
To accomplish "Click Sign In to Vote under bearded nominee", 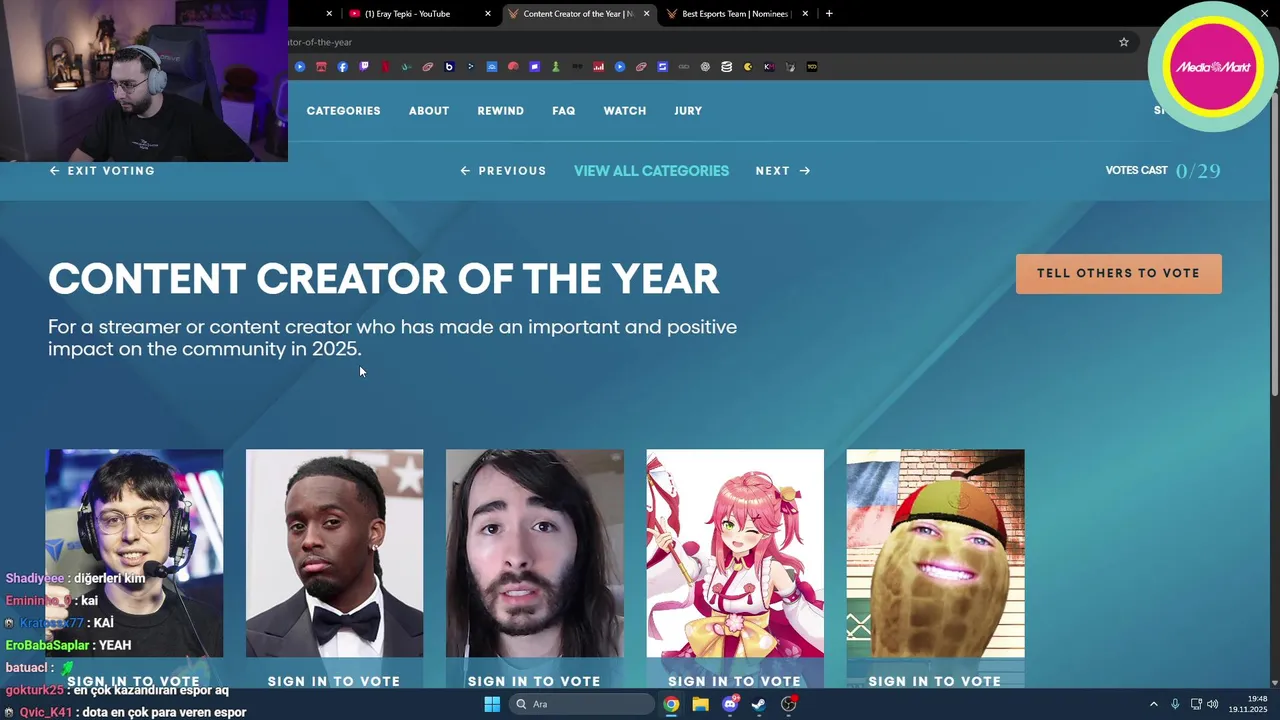I will tap(534, 681).
